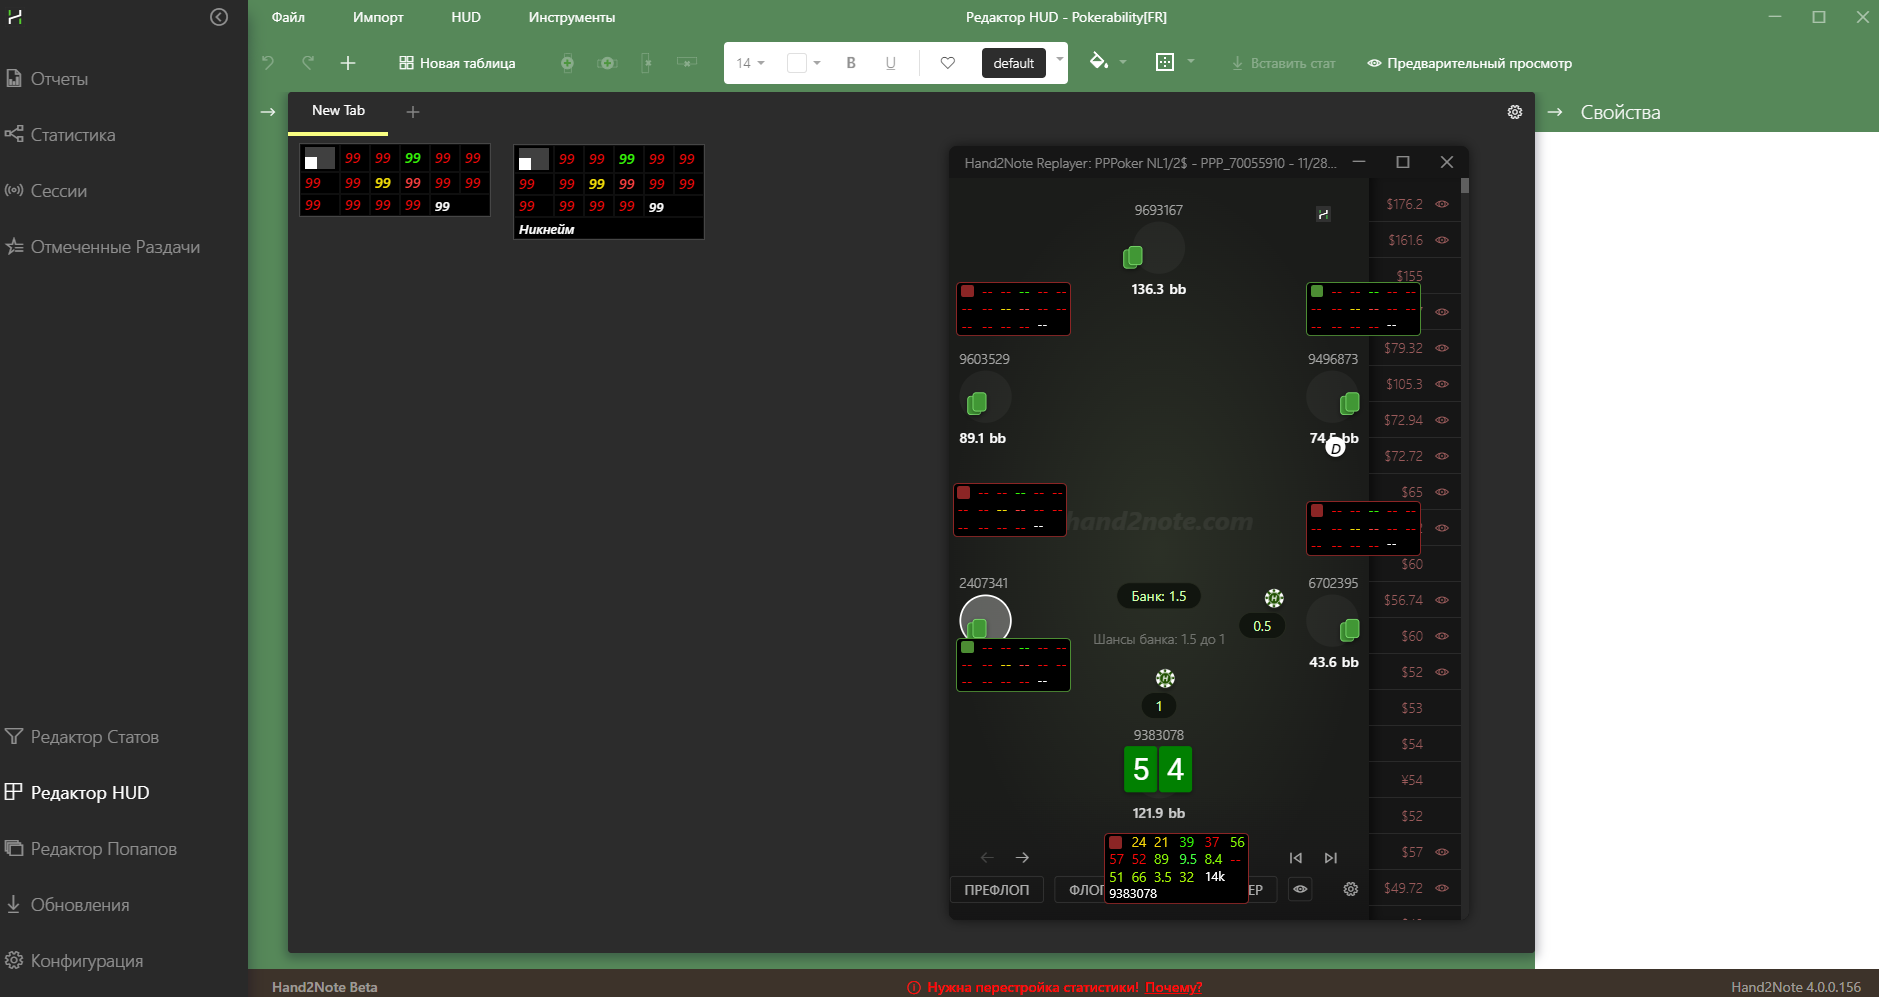Collapse the left sidebar with the arrow icon
Image resolution: width=1879 pixels, height=997 pixels.
click(219, 17)
